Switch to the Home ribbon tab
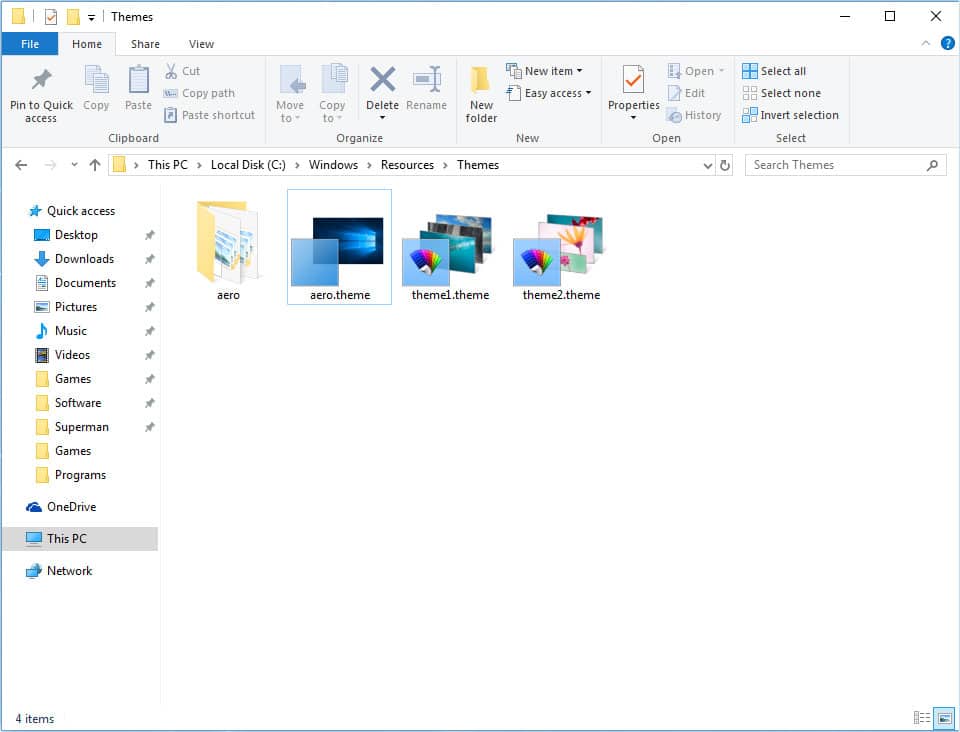Image resolution: width=960 pixels, height=732 pixels. coord(87,44)
